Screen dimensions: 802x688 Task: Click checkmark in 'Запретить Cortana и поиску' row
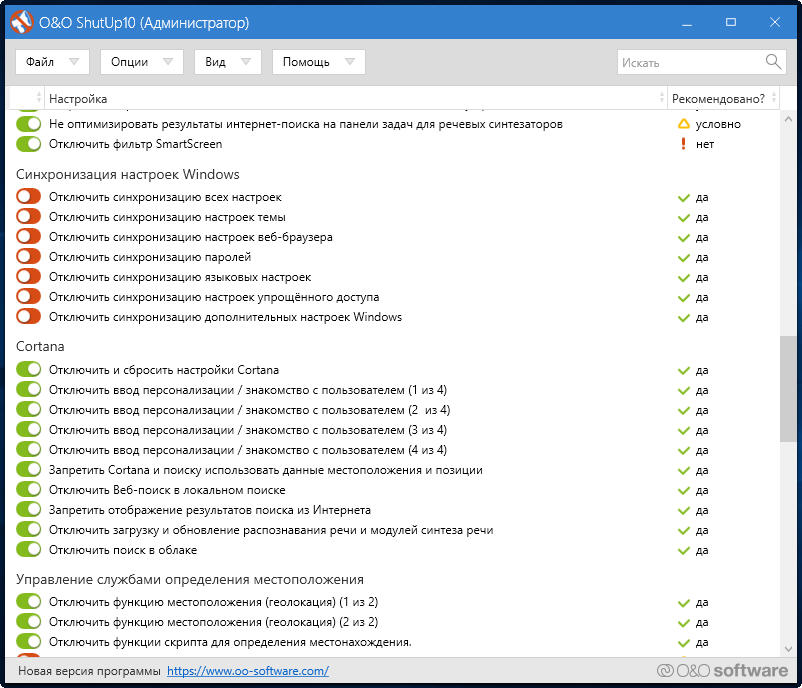(683, 470)
